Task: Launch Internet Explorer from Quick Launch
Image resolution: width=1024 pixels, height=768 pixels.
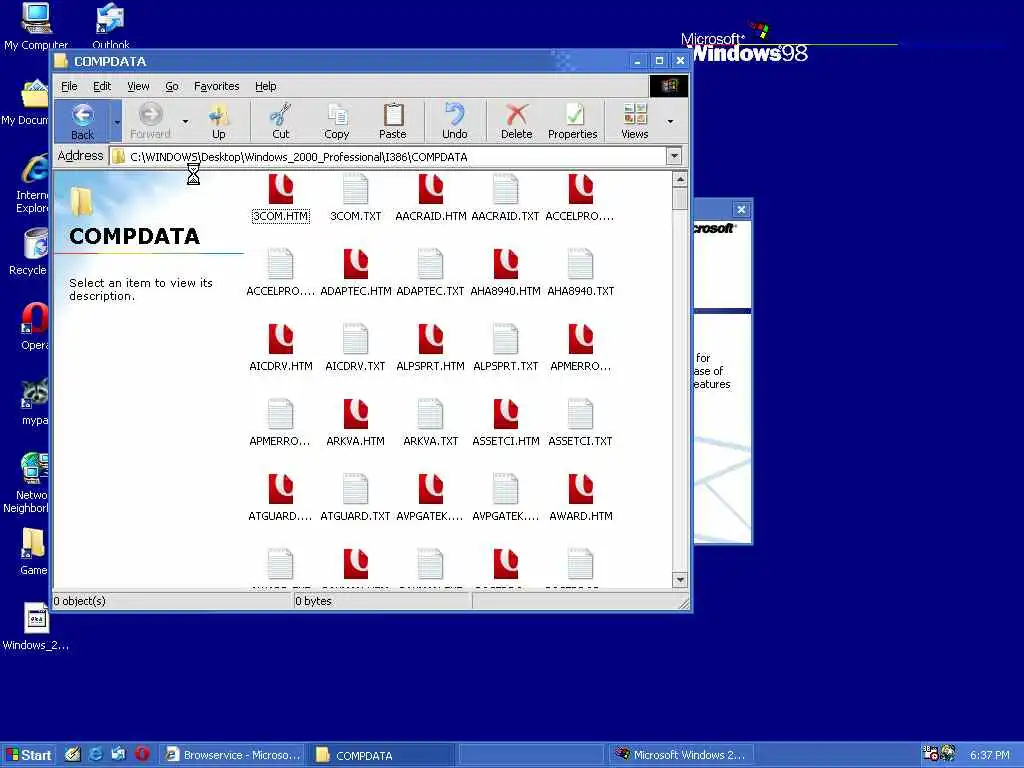Action: tap(96, 754)
